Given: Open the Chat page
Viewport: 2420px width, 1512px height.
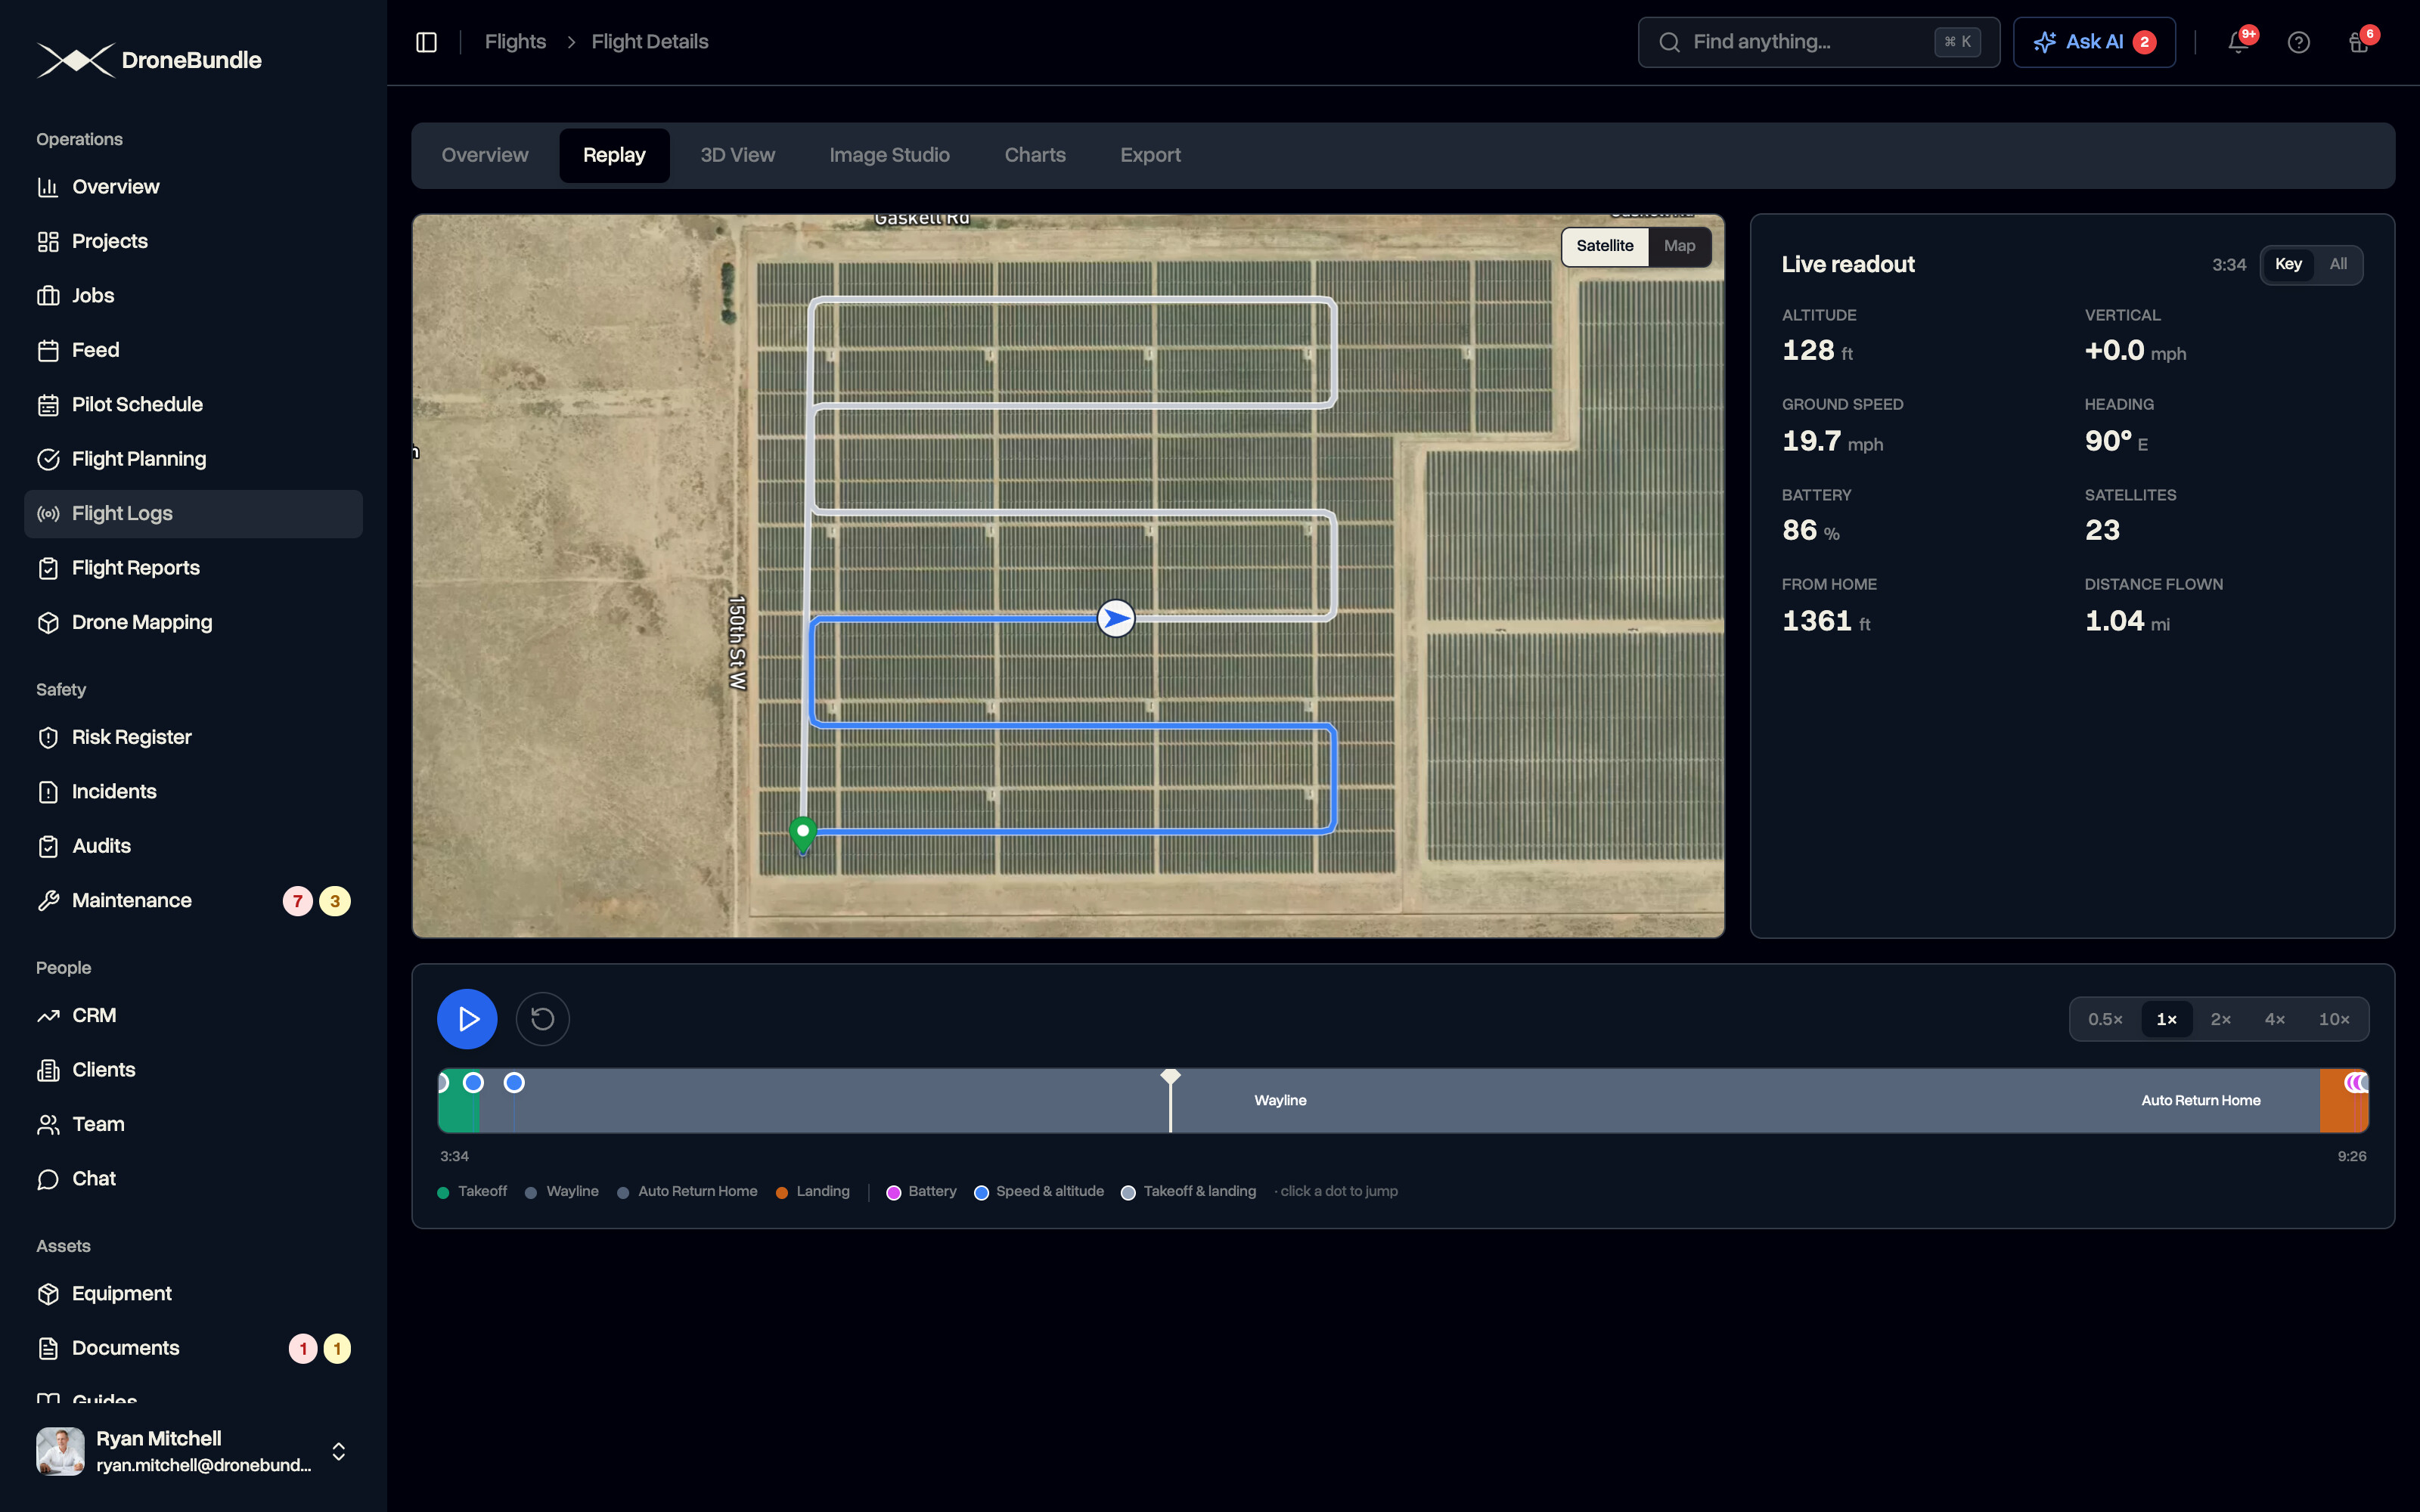Looking at the screenshot, I should click(193, 1179).
